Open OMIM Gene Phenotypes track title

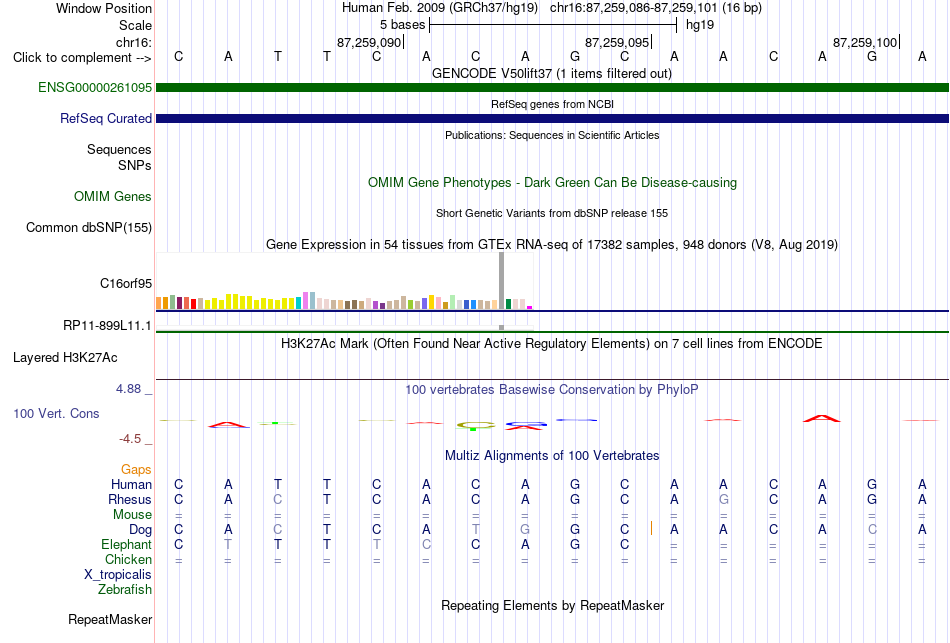click(x=552, y=182)
